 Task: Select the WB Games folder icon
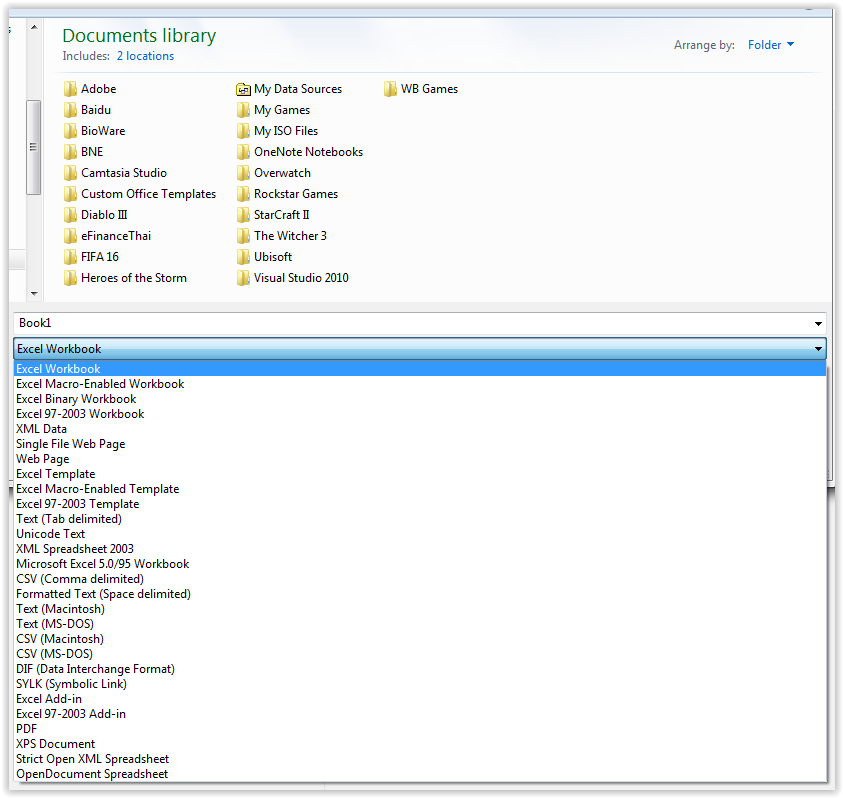[x=390, y=89]
